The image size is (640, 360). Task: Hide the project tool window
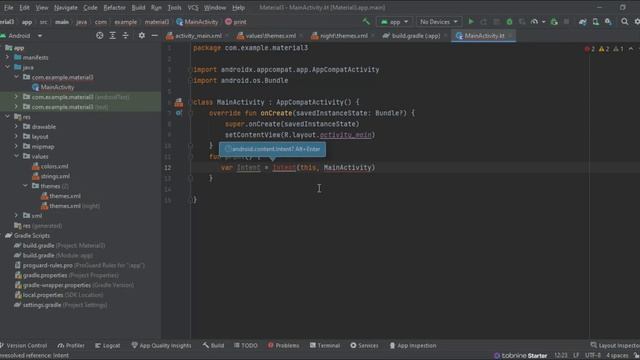coord(154,36)
